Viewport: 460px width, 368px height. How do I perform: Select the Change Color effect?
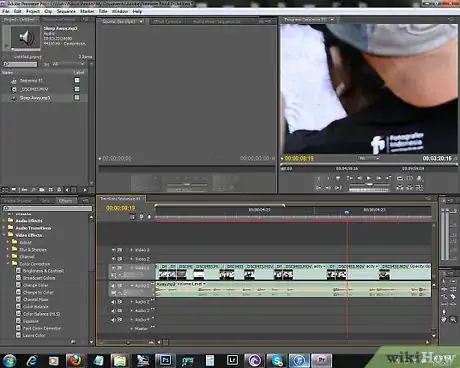tap(35, 285)
